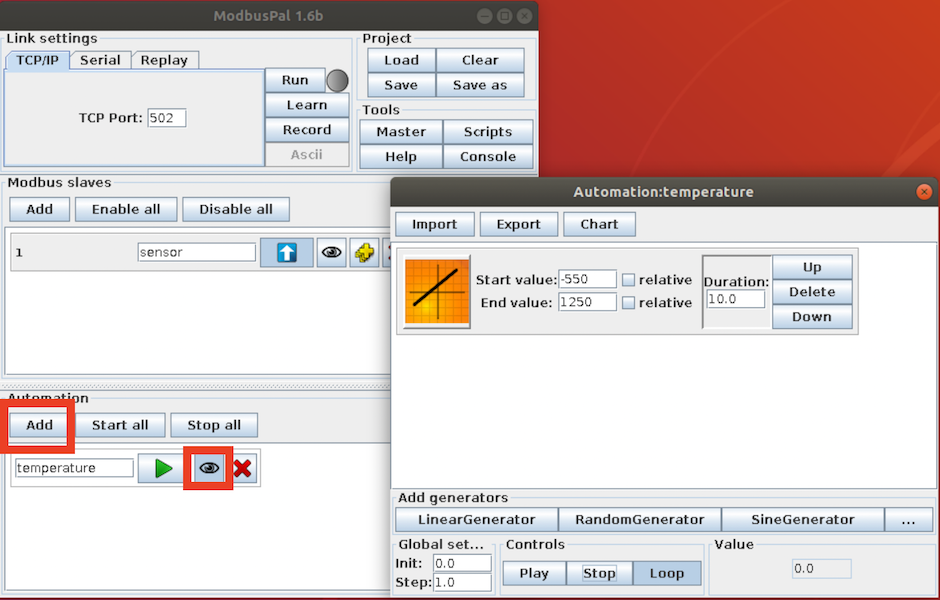Click the sensor slave name field
This screenshot has height=600, width=940.
(x=197, y=252)
